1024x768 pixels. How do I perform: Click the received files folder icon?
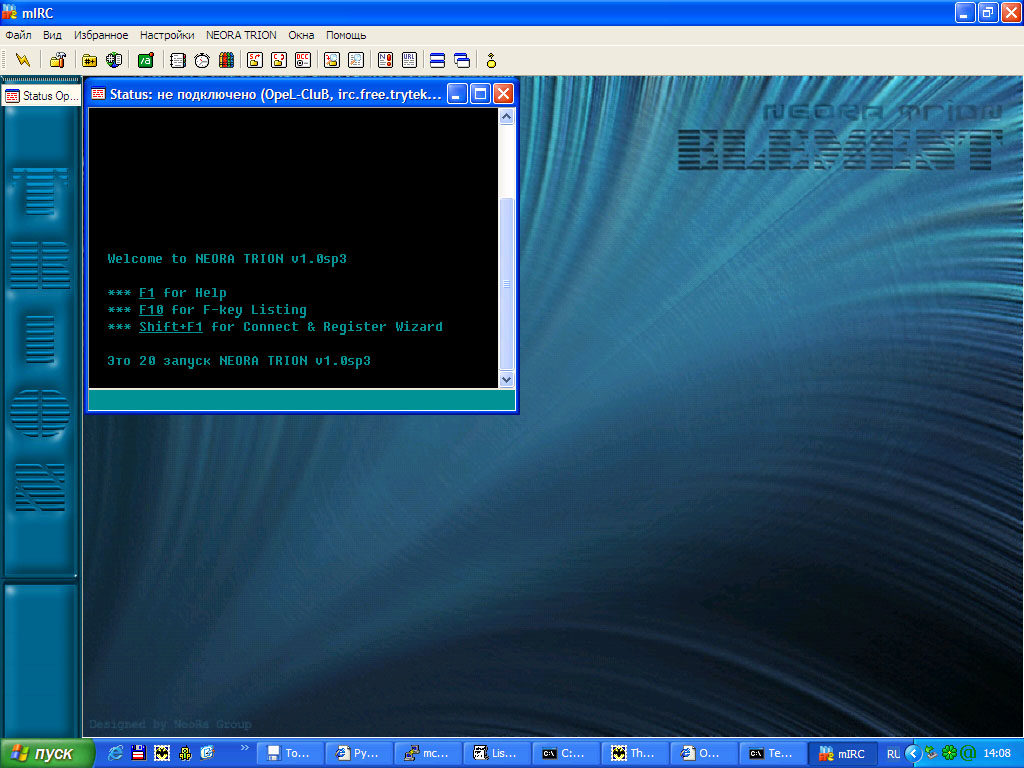[332, 61]
